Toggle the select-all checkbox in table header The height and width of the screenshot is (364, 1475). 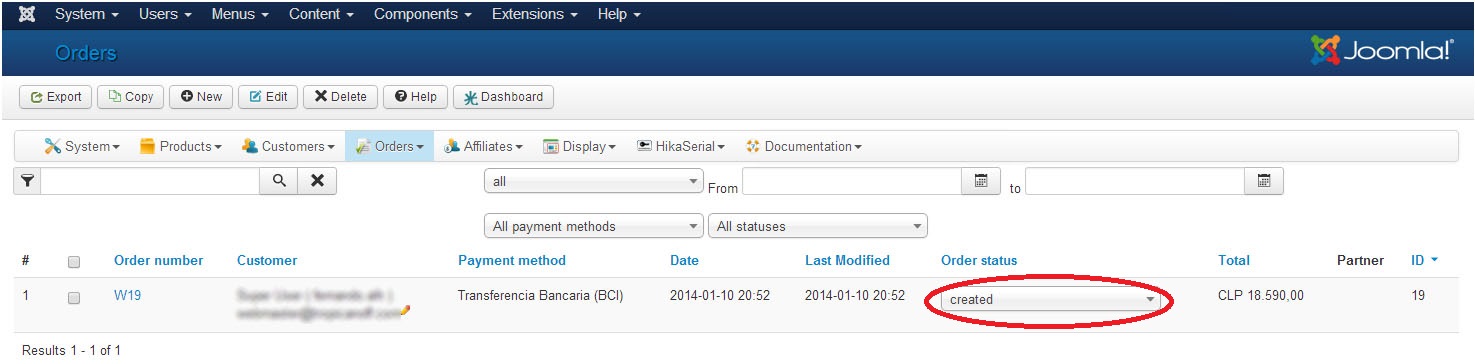[x=73, y=262]
